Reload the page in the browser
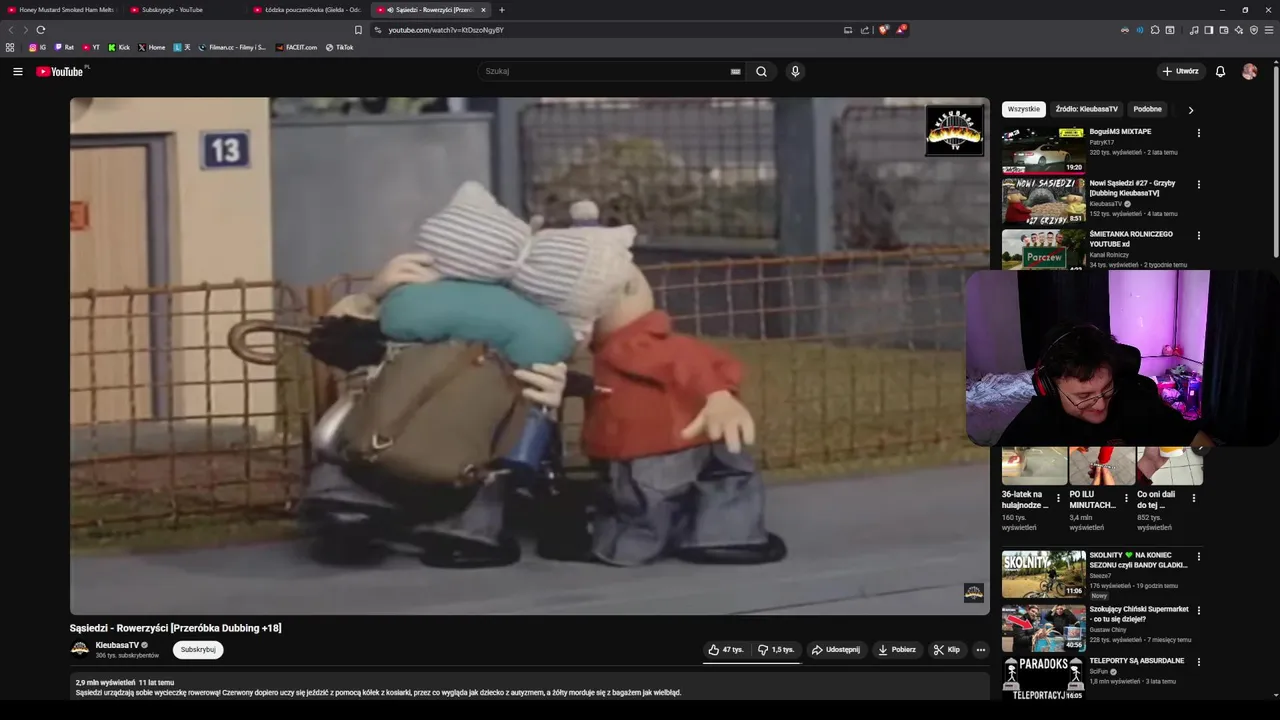This screenshot has height=720, width=1280. tap(41, 30)
